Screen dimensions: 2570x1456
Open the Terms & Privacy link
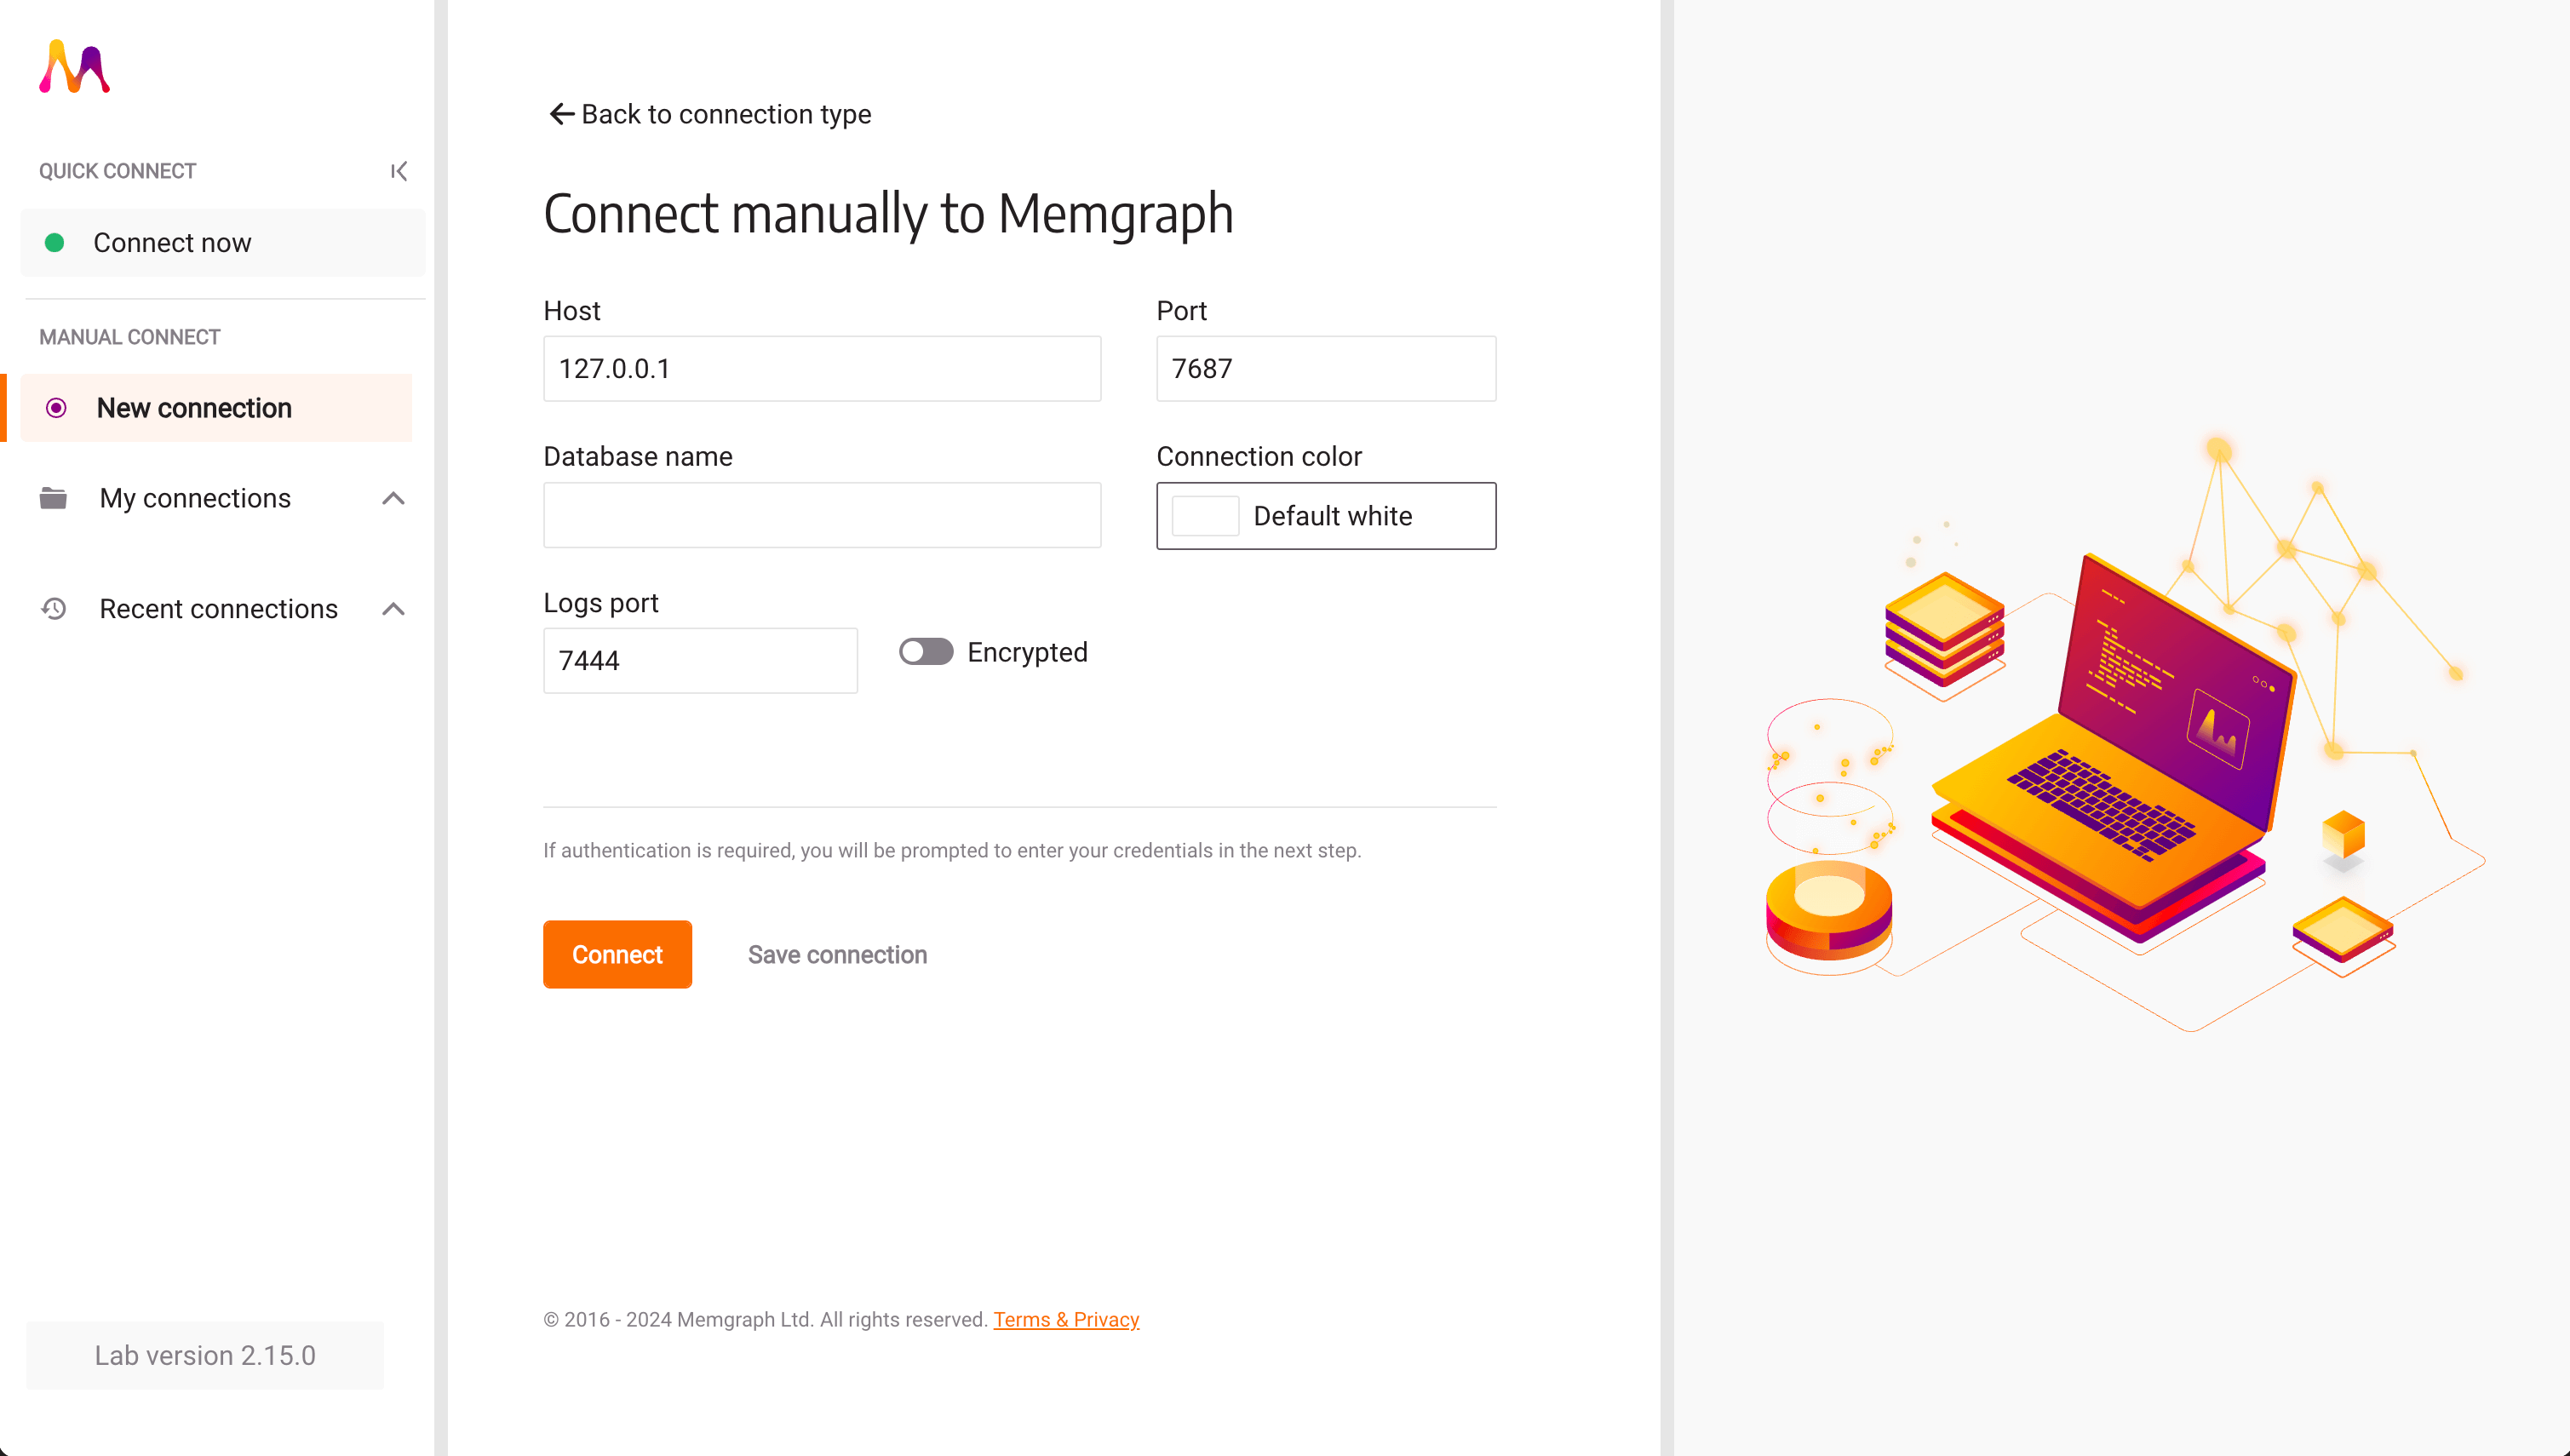1066,1319
